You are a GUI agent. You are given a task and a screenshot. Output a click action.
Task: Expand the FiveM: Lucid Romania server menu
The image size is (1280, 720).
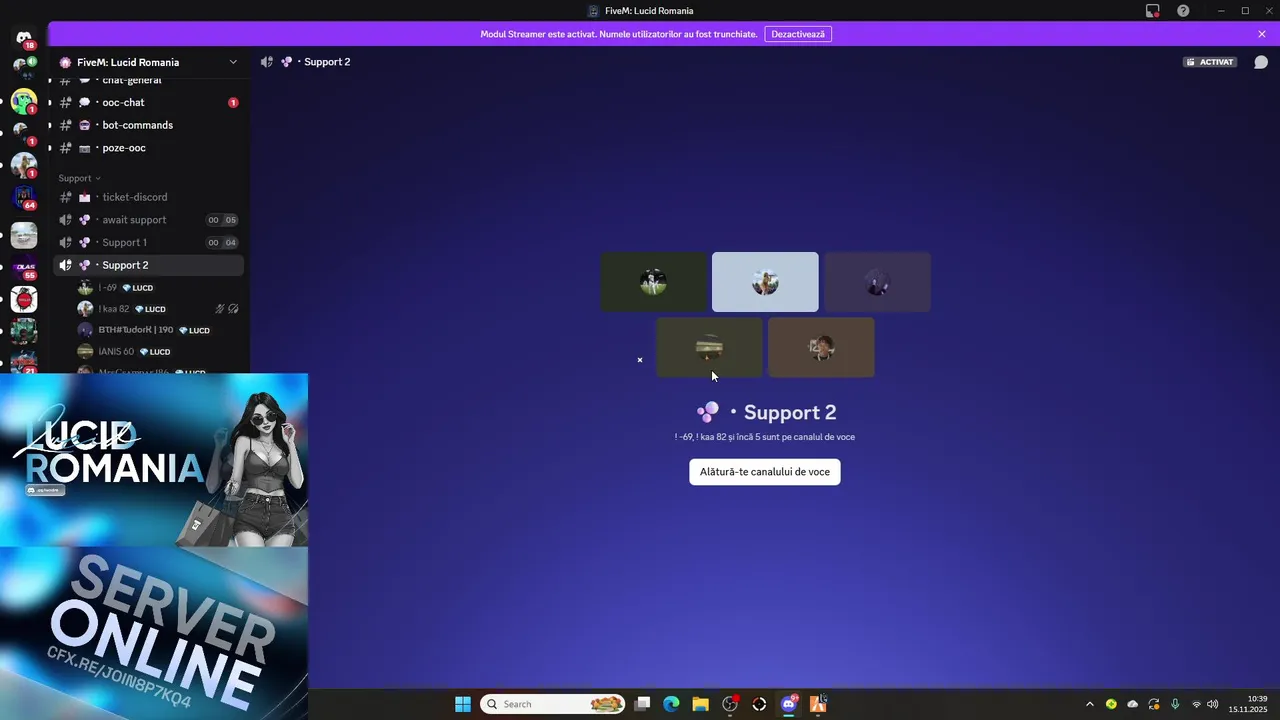[150, 62]
